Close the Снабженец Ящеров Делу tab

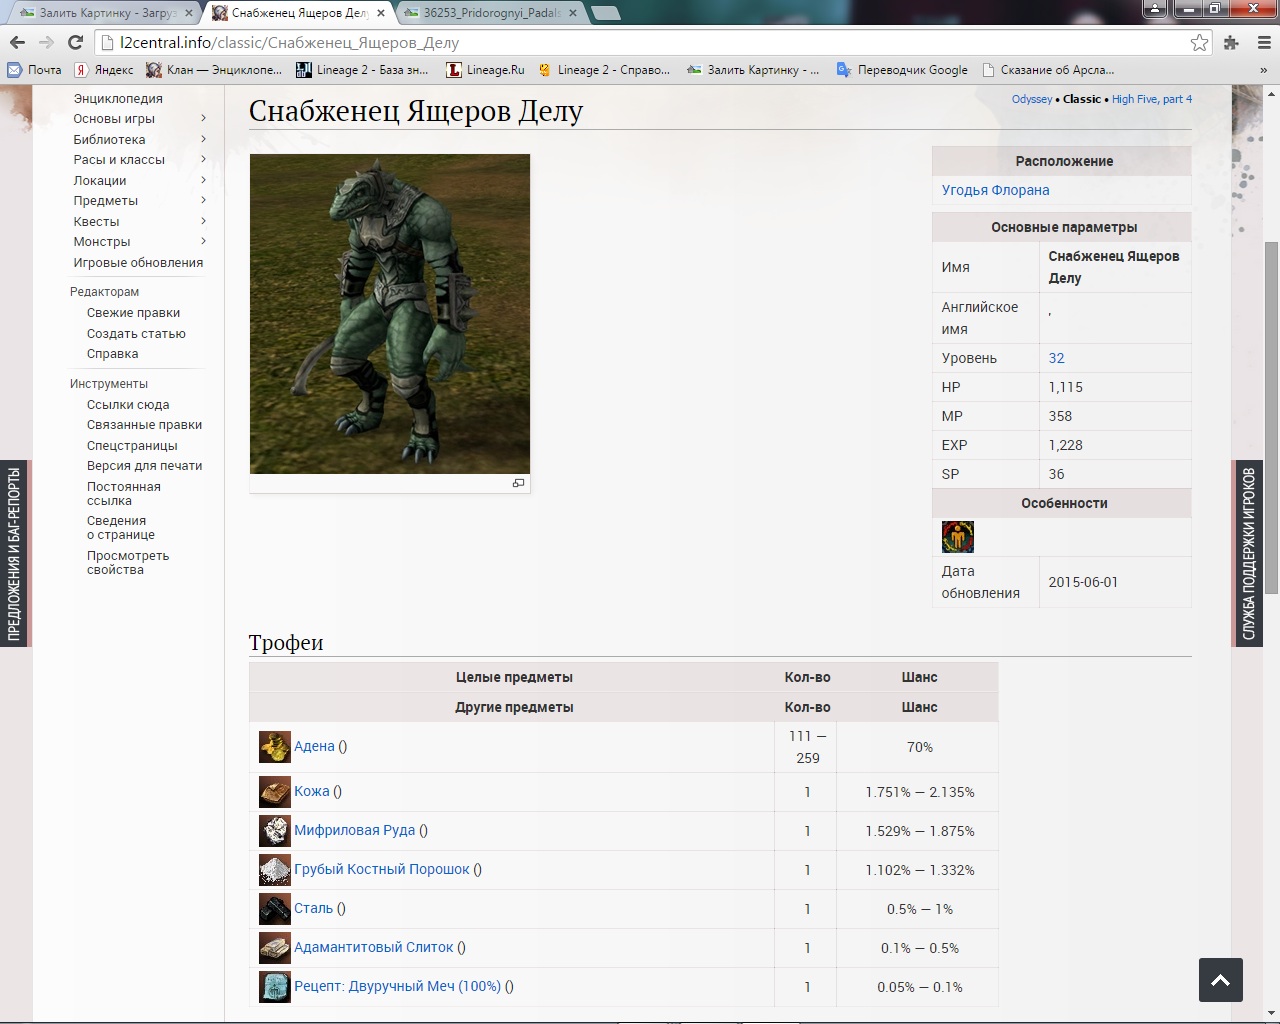[381, 13]
